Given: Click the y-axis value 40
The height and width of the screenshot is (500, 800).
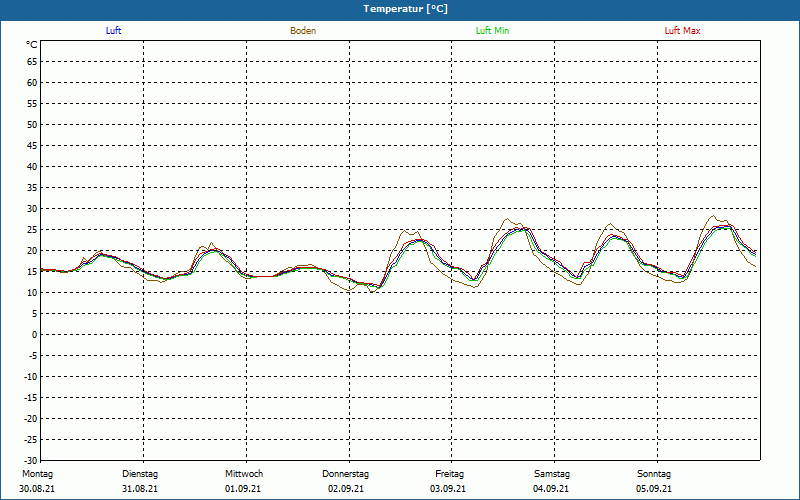Looking at the screenshot, I should click(x=32, y=167).
